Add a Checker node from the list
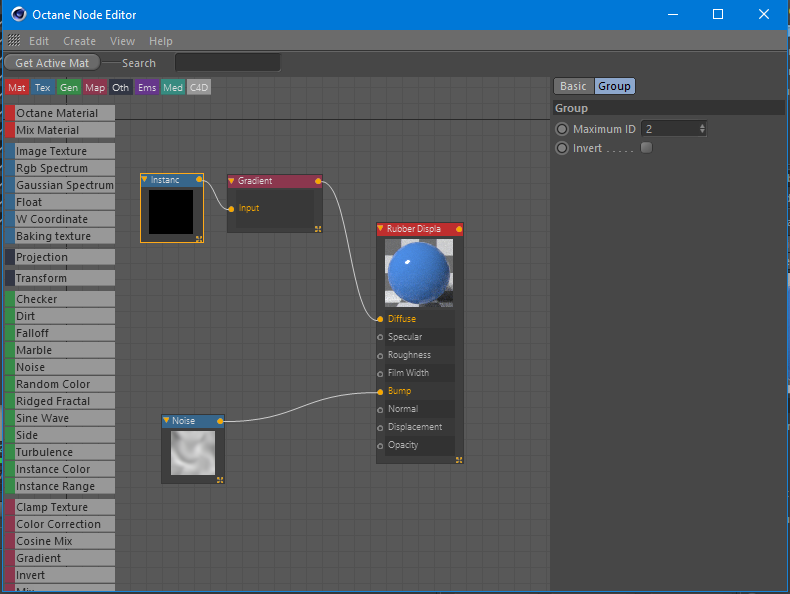 point(60,299)
